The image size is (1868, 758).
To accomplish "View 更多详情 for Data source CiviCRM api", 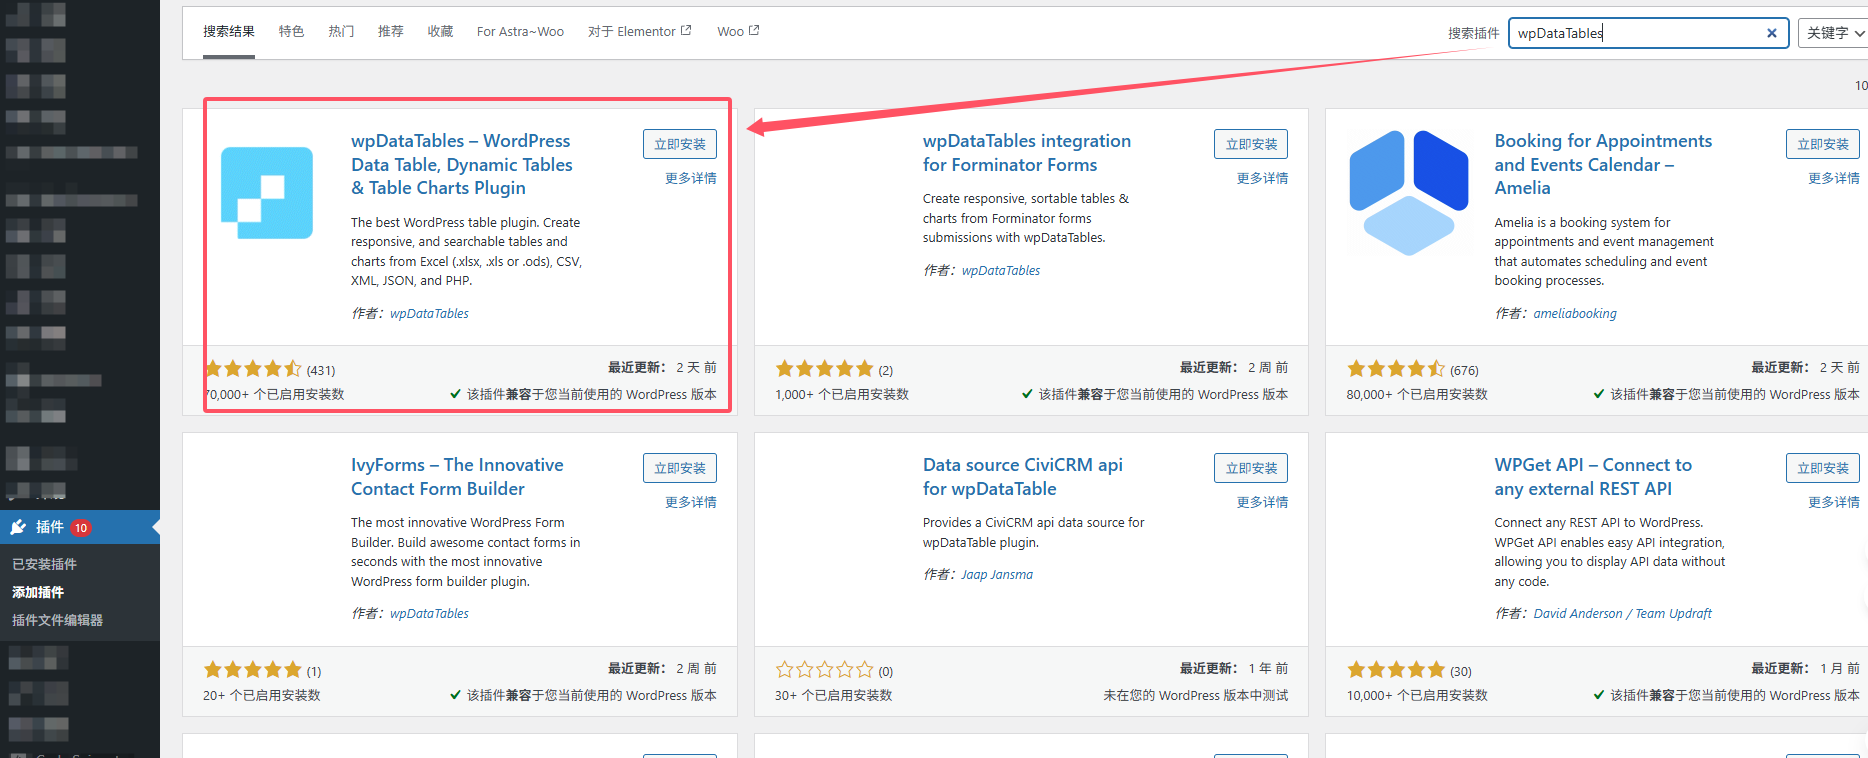I will (x=1262, y=502).
